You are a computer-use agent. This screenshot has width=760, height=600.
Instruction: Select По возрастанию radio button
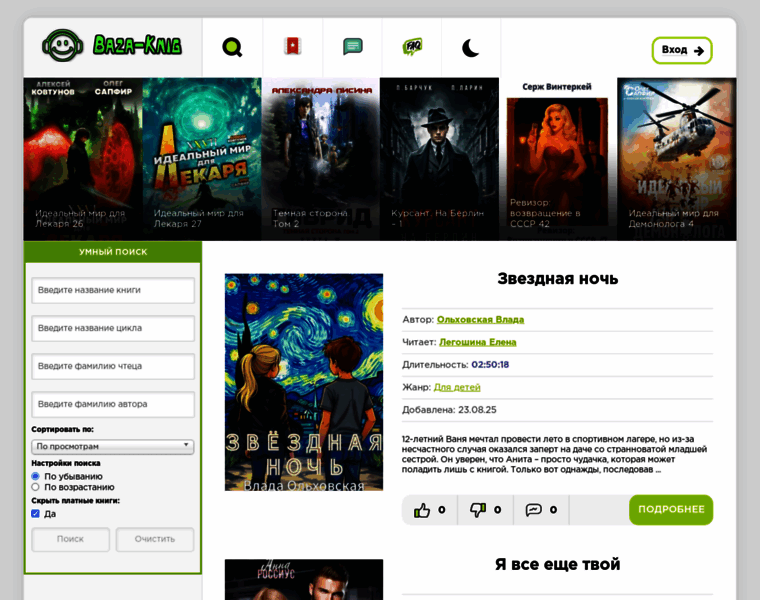click(x=35, y=487)
